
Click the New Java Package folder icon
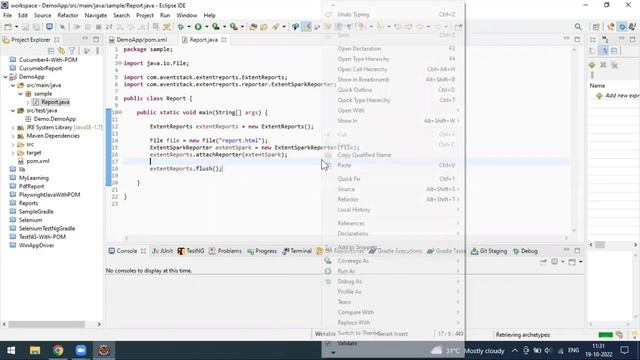(264, 27)
